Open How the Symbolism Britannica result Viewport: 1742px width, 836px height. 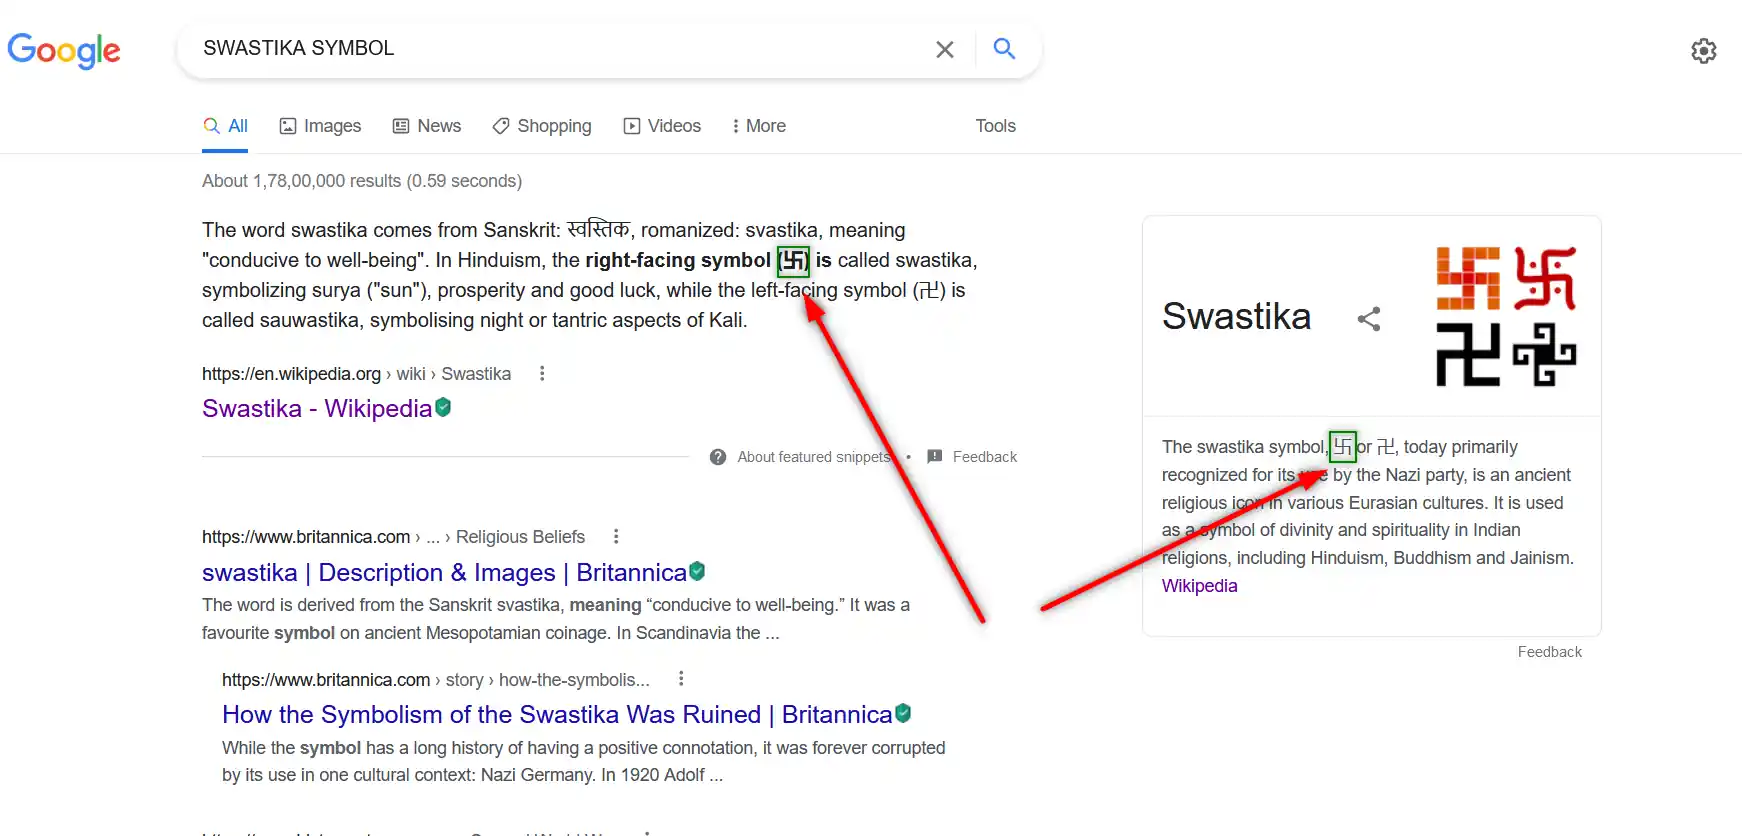(x=557, y=714)
